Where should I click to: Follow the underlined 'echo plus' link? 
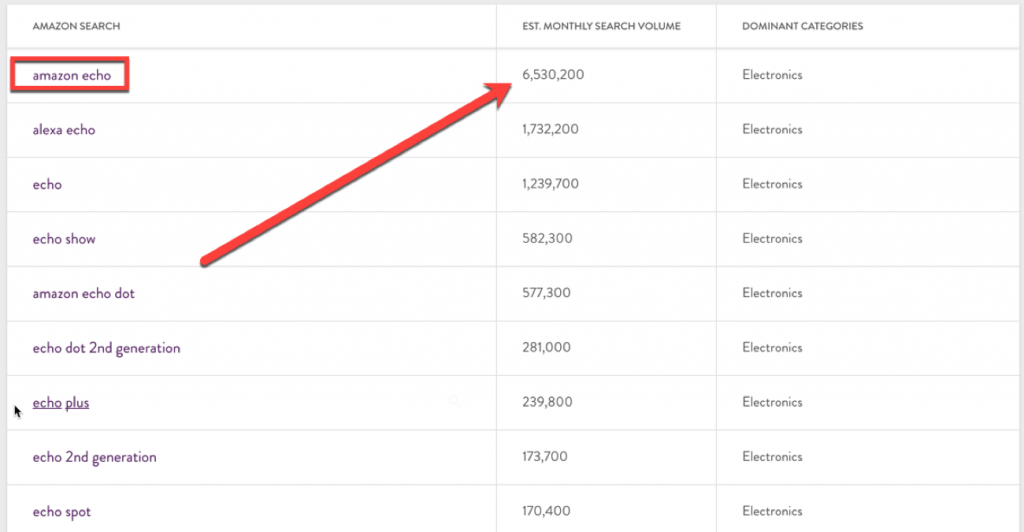point(61,403)
